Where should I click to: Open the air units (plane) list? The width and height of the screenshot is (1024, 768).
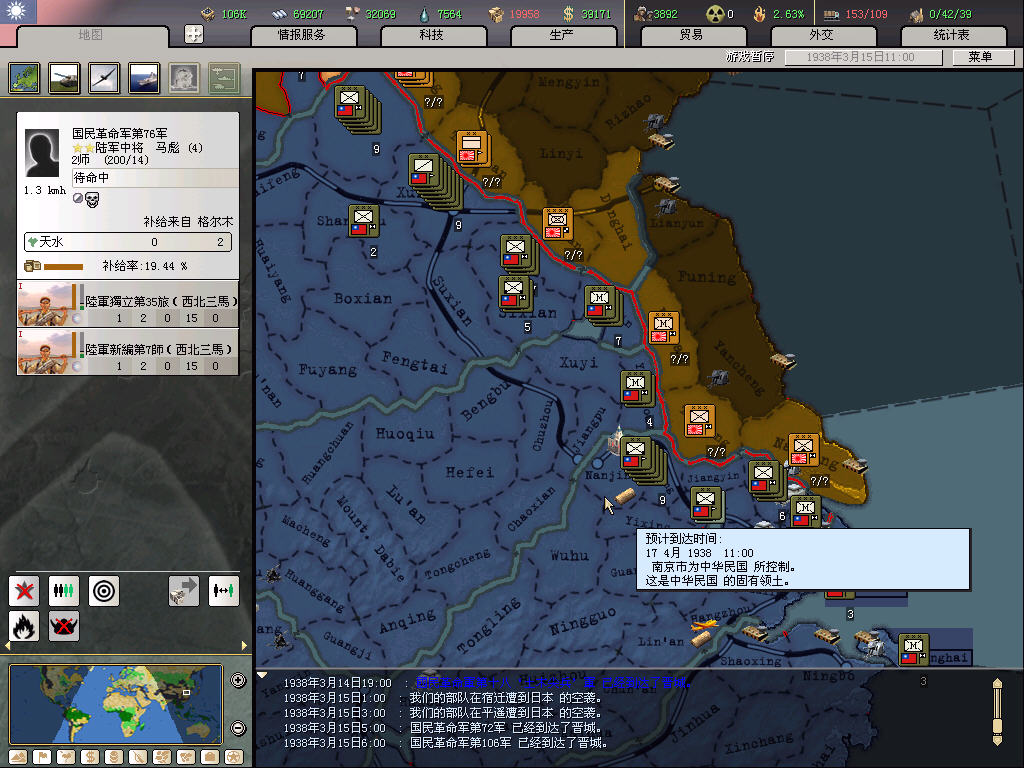click(105, 78)
